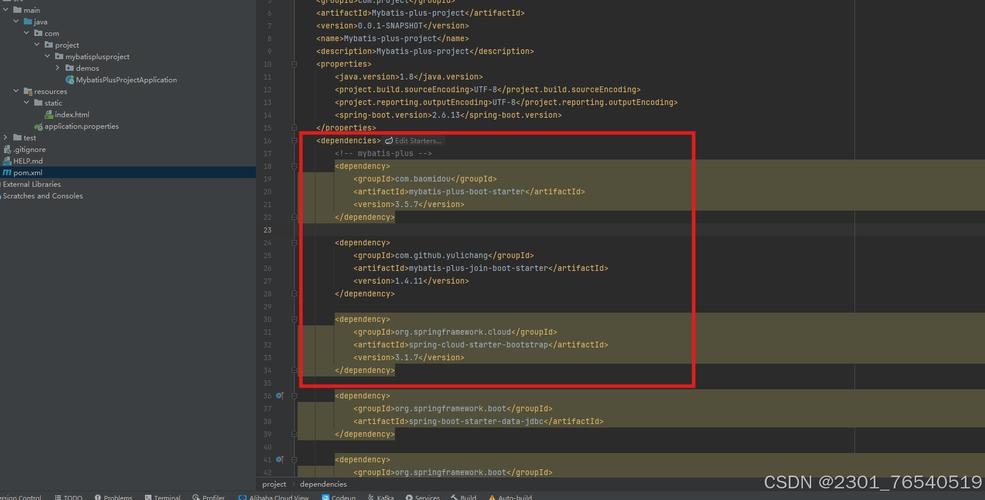Open the Kafka tool window

point(381,497)
